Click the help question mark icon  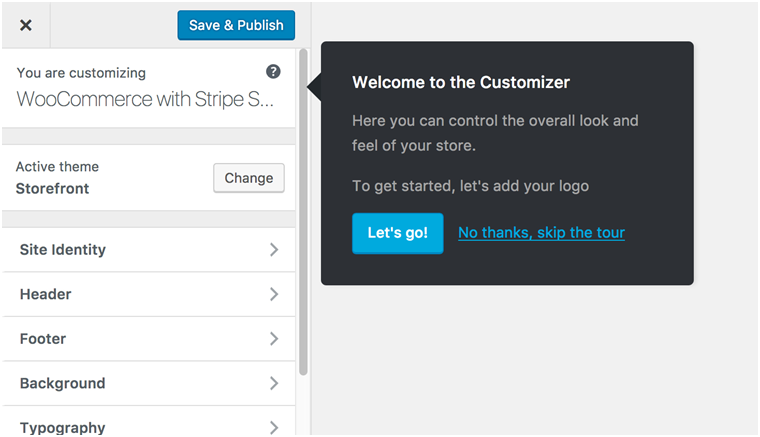(x=273, y=72)
